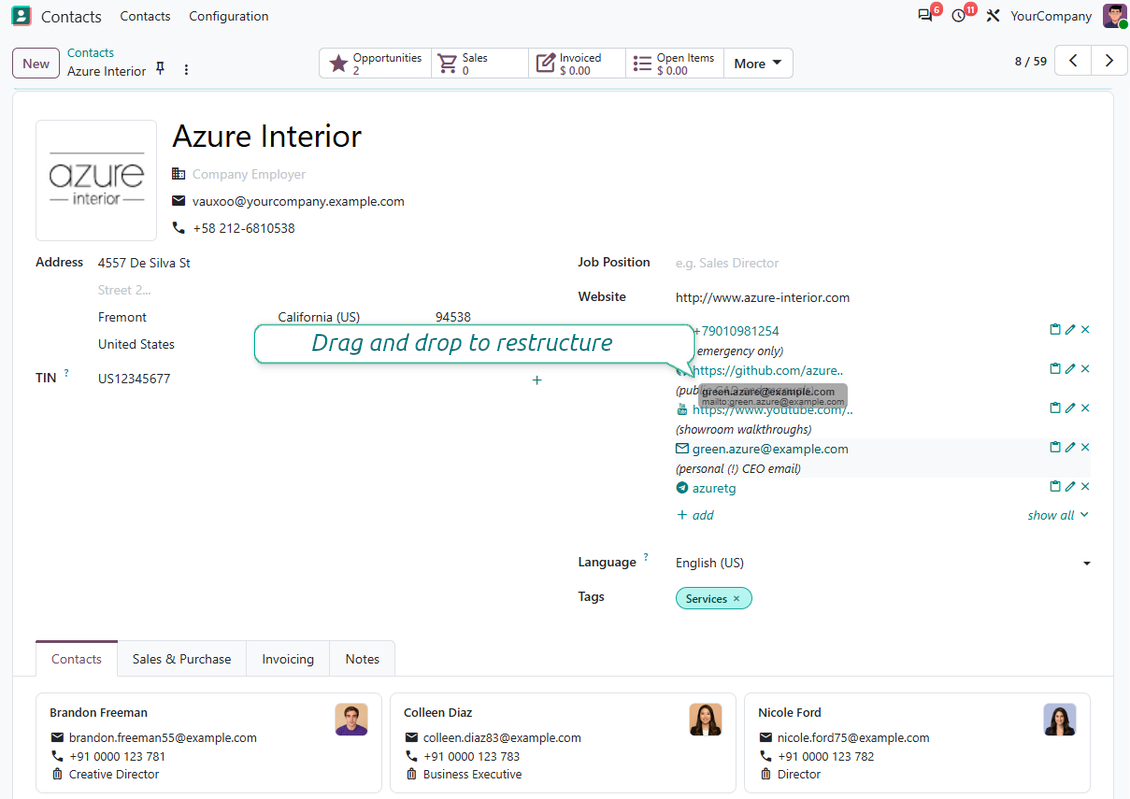Pin the Azure Interior breadcrumb

[x=161, y=68]
